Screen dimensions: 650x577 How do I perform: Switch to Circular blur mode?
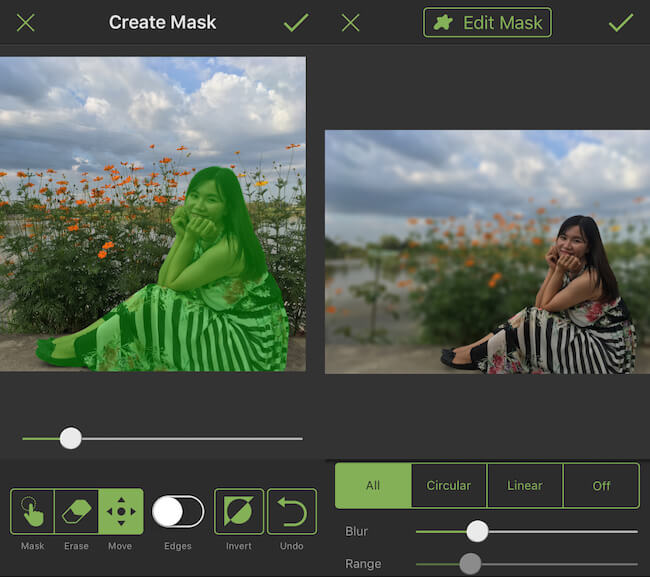(449, 486)
